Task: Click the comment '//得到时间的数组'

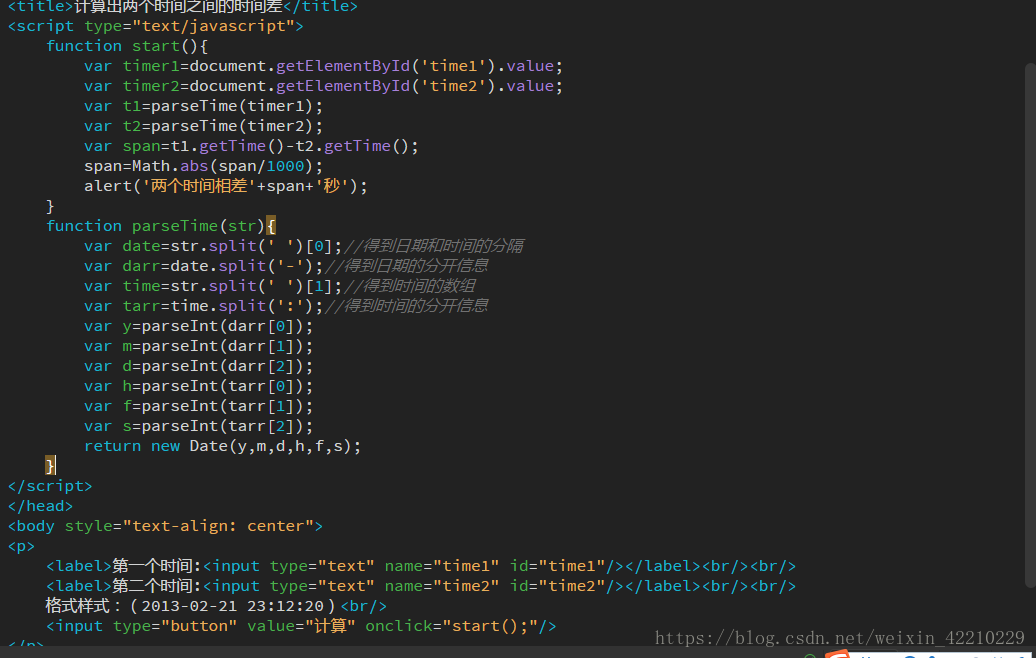Action: (x=410, y=286)
